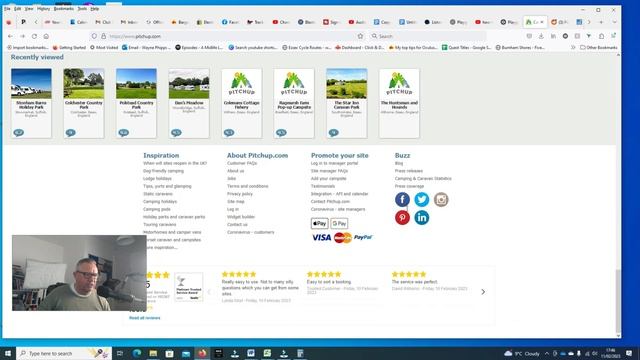Open the notification center icon
This screenshot has width=640, height=360.
629,353
